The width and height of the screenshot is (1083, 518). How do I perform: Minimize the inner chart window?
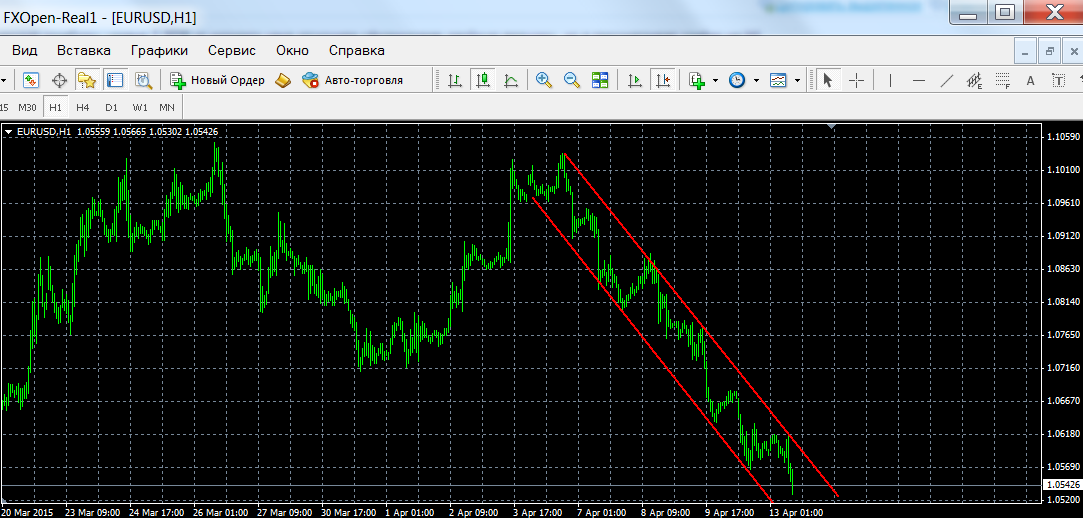tap(1025, 51)
